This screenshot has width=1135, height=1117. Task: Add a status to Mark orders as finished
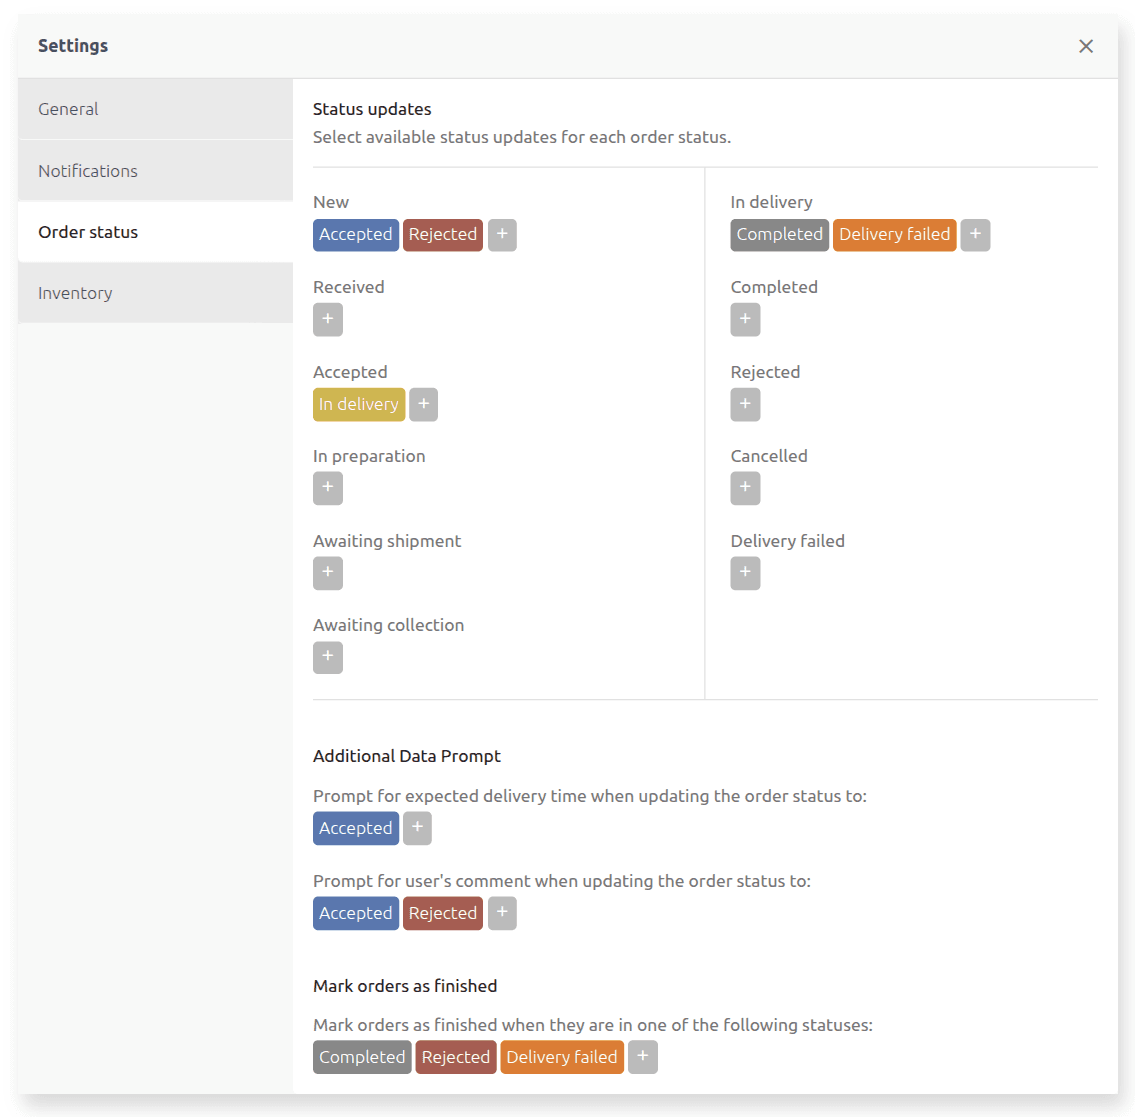642,1056
